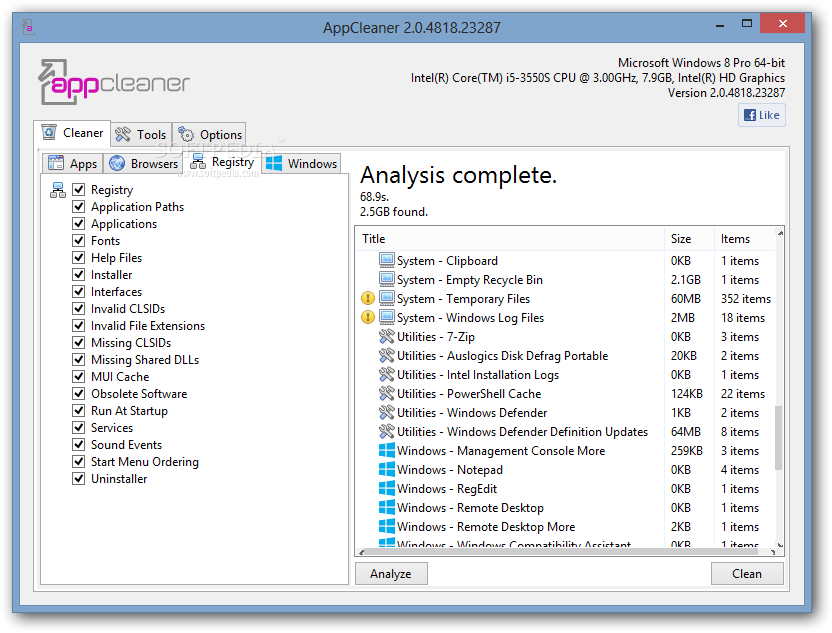The height and width of the screenshot is (633, 832).
Task: Disable the Sound Events checkbox
Action: [79, 444]
